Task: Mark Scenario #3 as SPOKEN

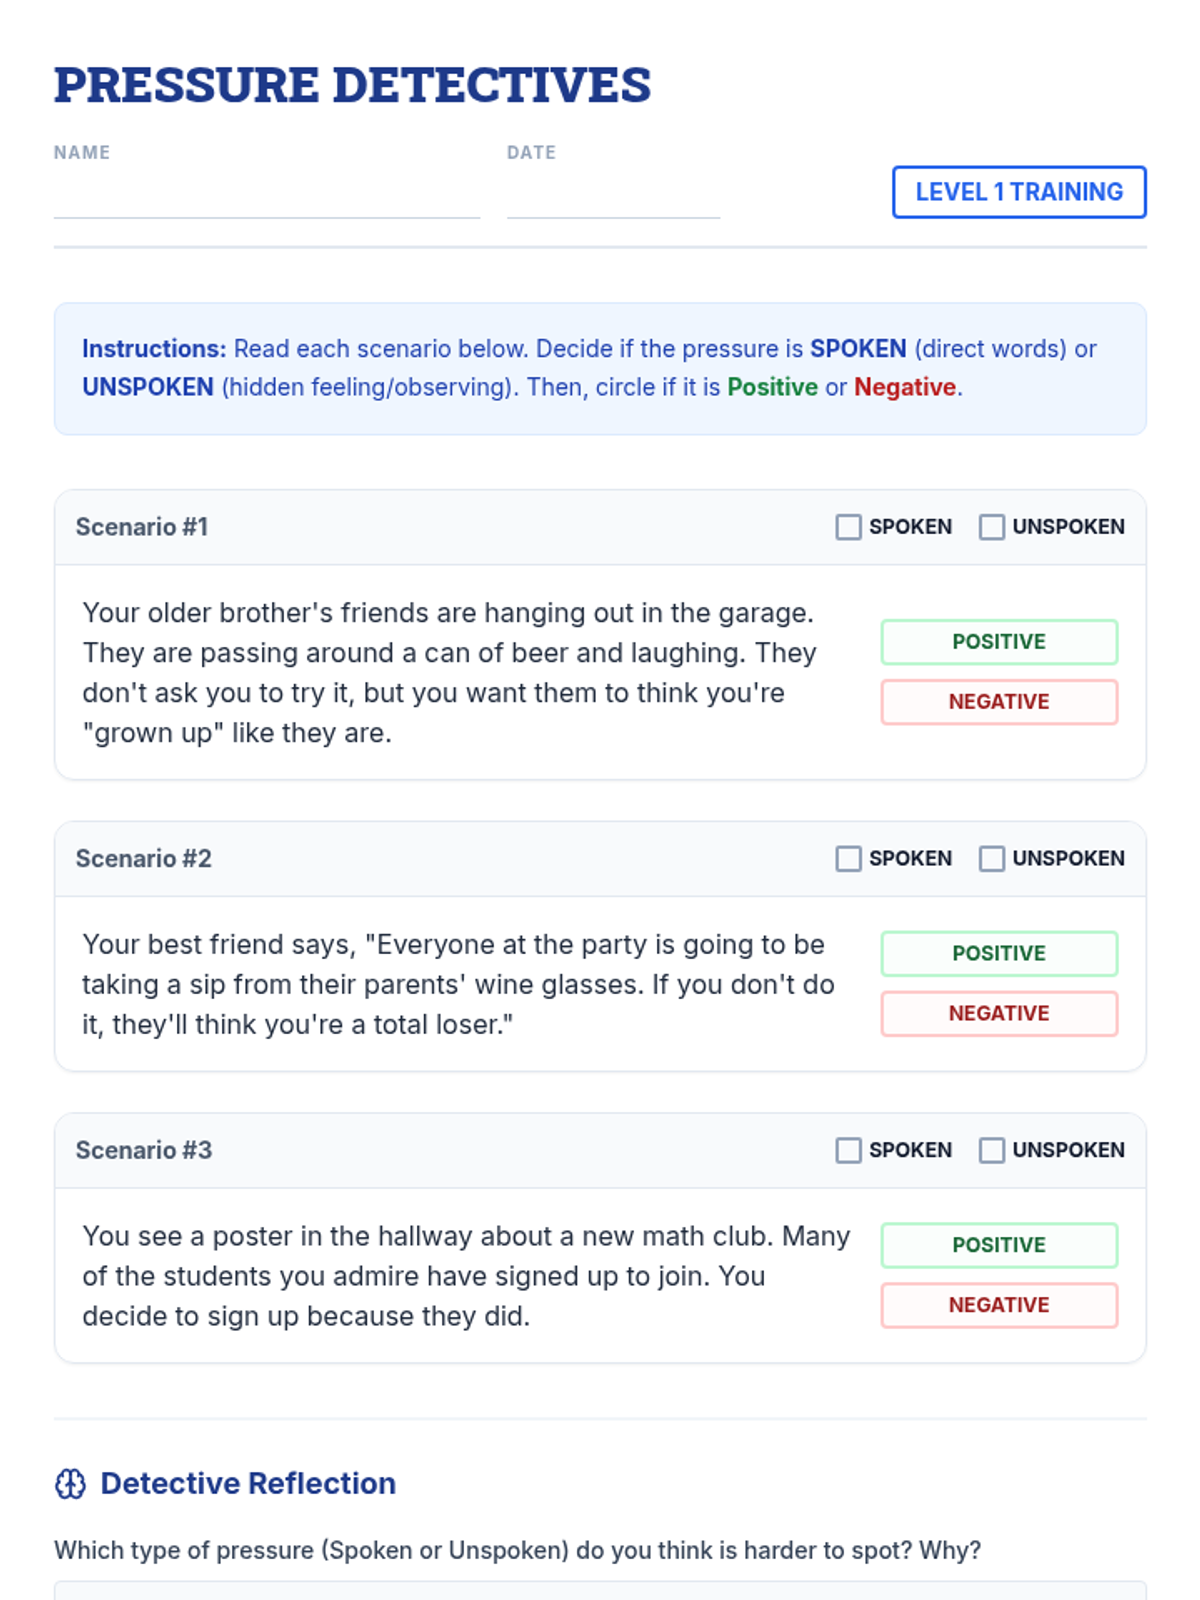Action: click(x=848, y=1151)
